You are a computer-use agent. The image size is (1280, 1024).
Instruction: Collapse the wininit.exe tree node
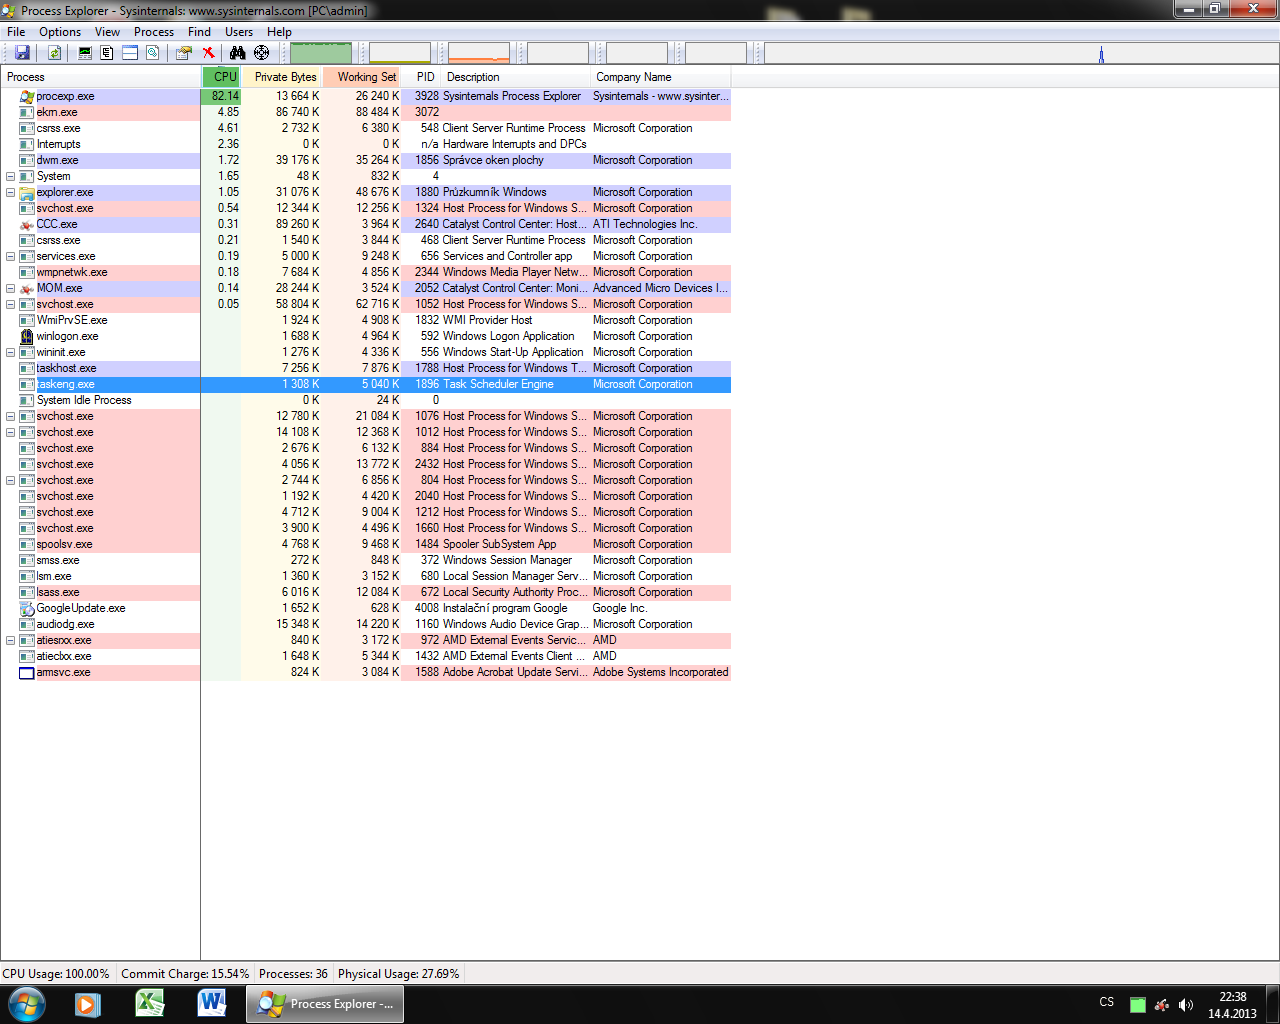[10, 352]
